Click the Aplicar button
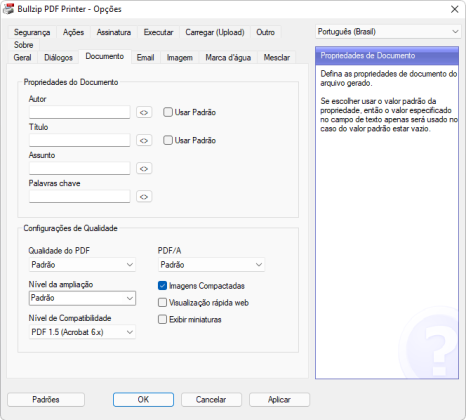 279,399
